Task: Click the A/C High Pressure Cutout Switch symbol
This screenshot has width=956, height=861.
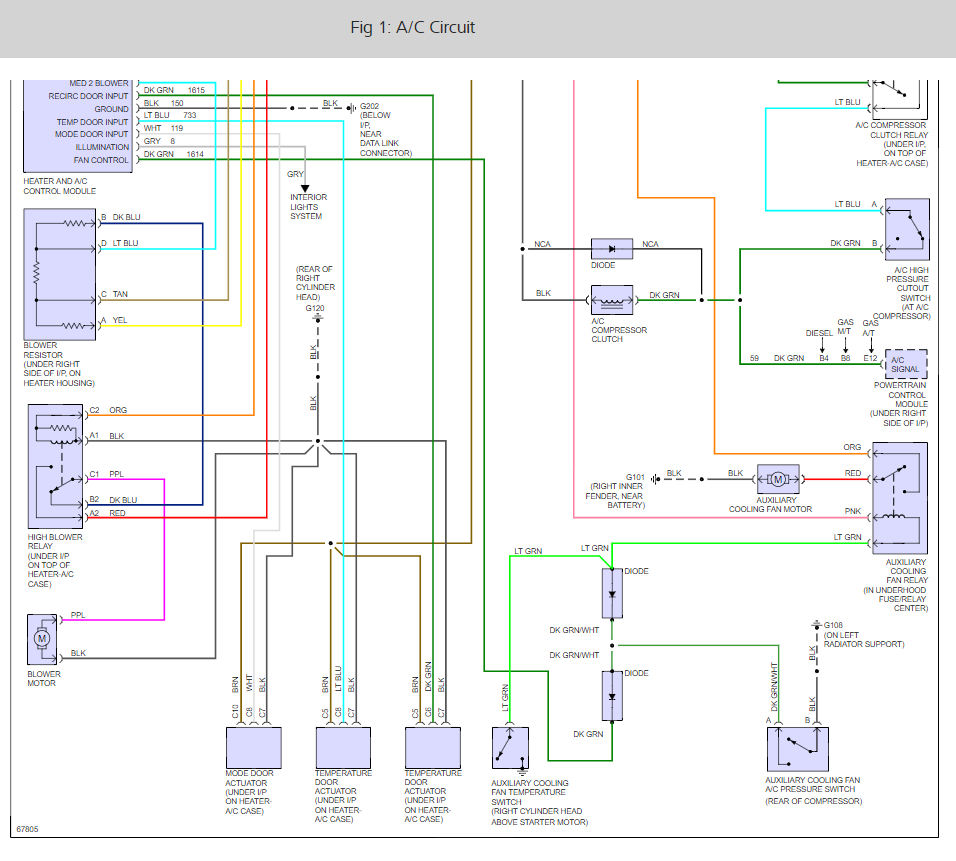Action: (x=907, y=229)
